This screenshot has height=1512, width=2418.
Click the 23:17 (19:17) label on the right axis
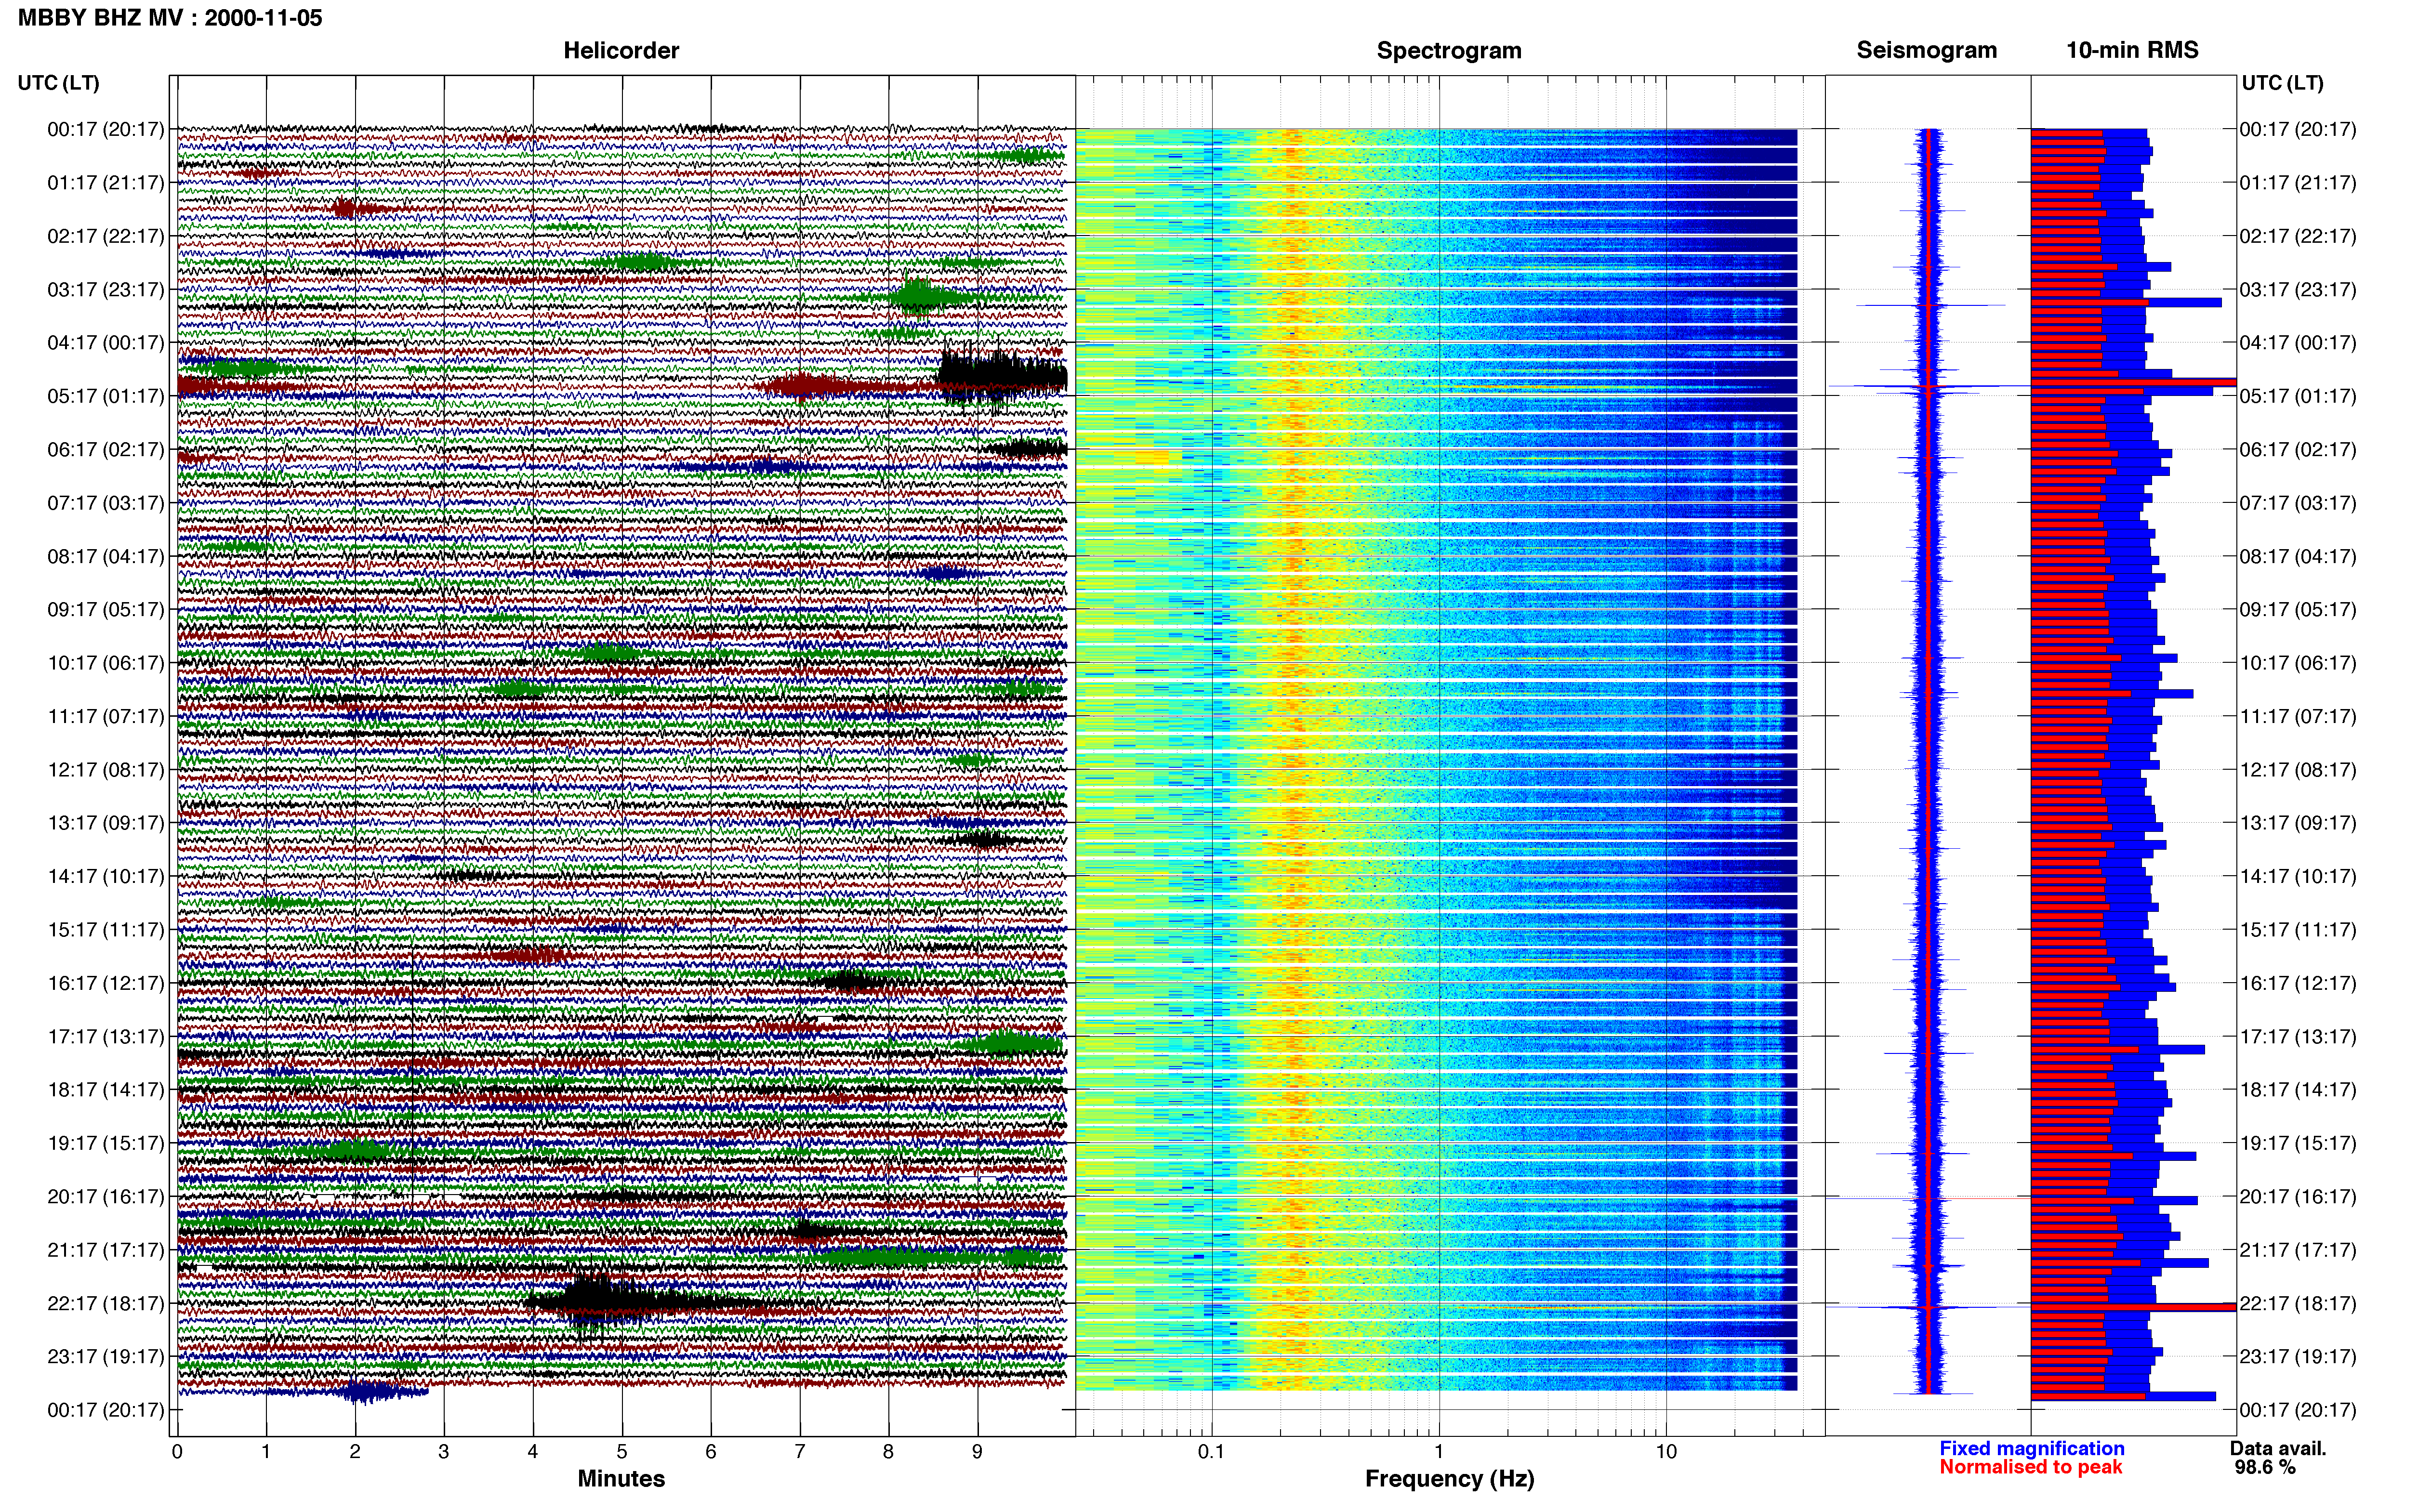(x=2298, y=1356)
